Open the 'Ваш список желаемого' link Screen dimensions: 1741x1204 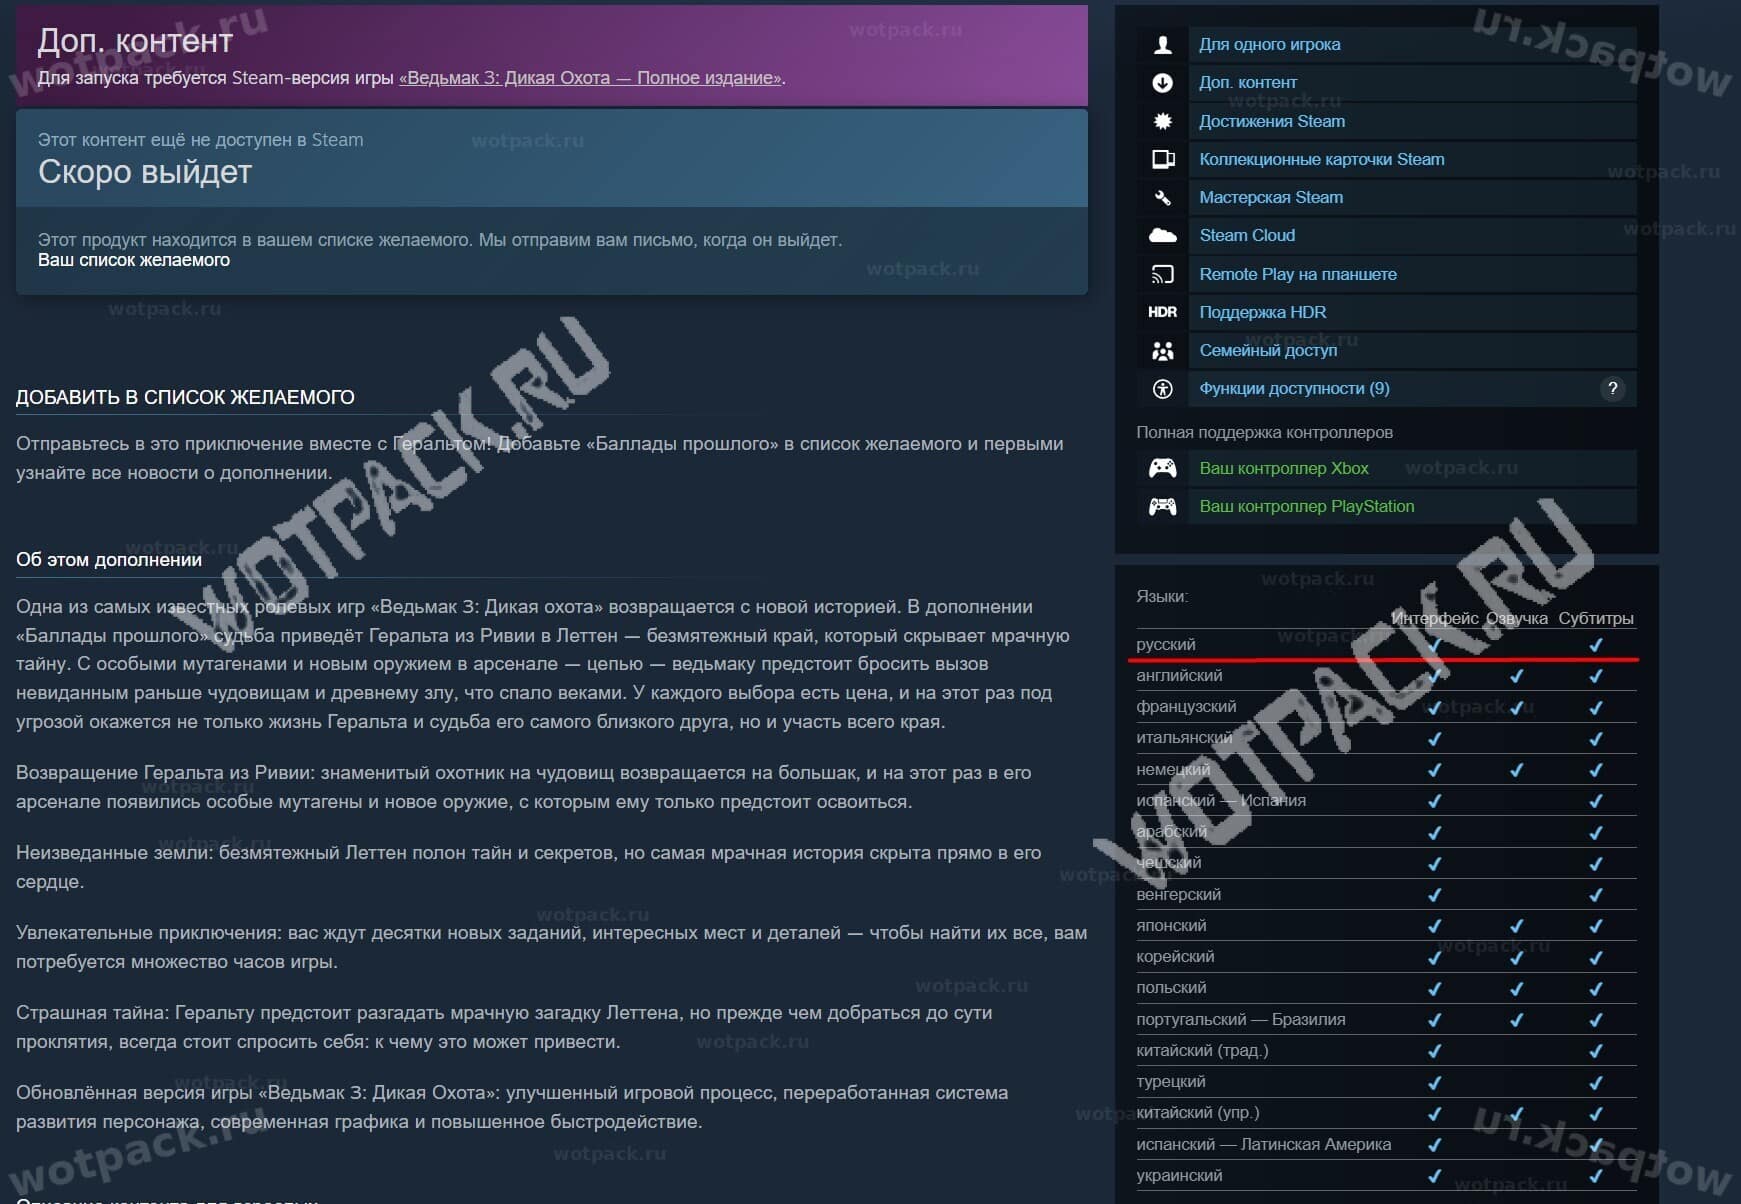(134, 260)
